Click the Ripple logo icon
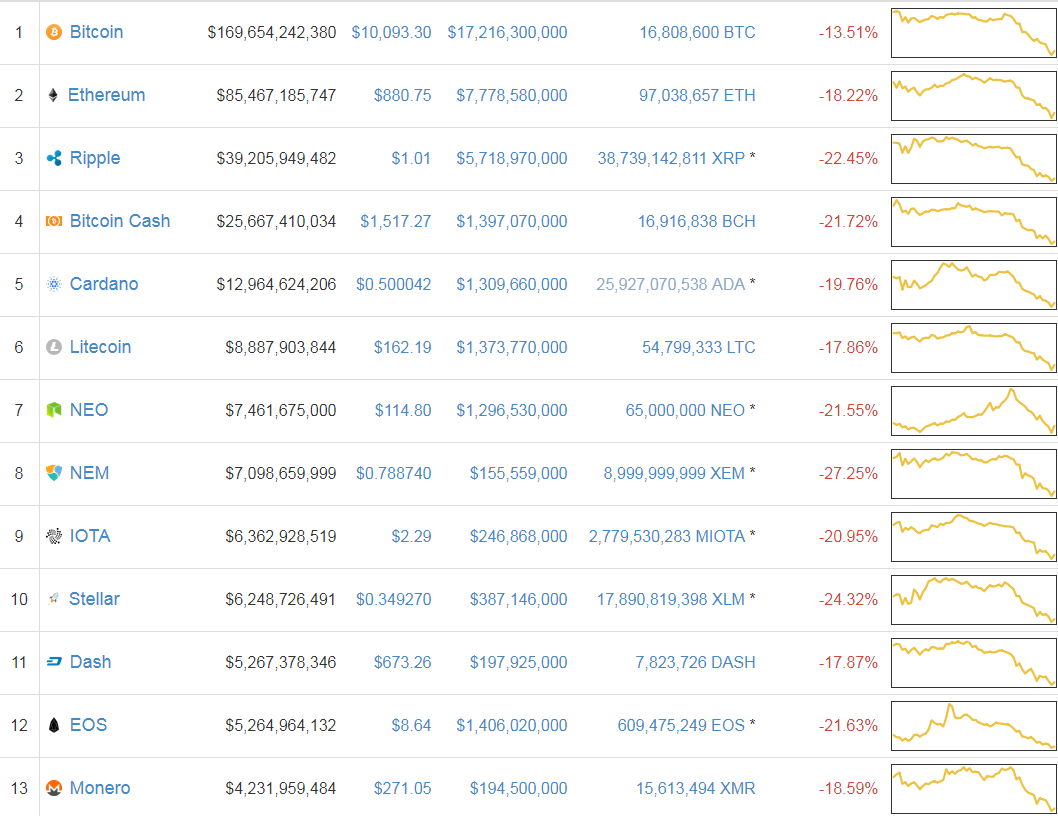The width and height of the screenshot is (1058, 816). [54, 158]
